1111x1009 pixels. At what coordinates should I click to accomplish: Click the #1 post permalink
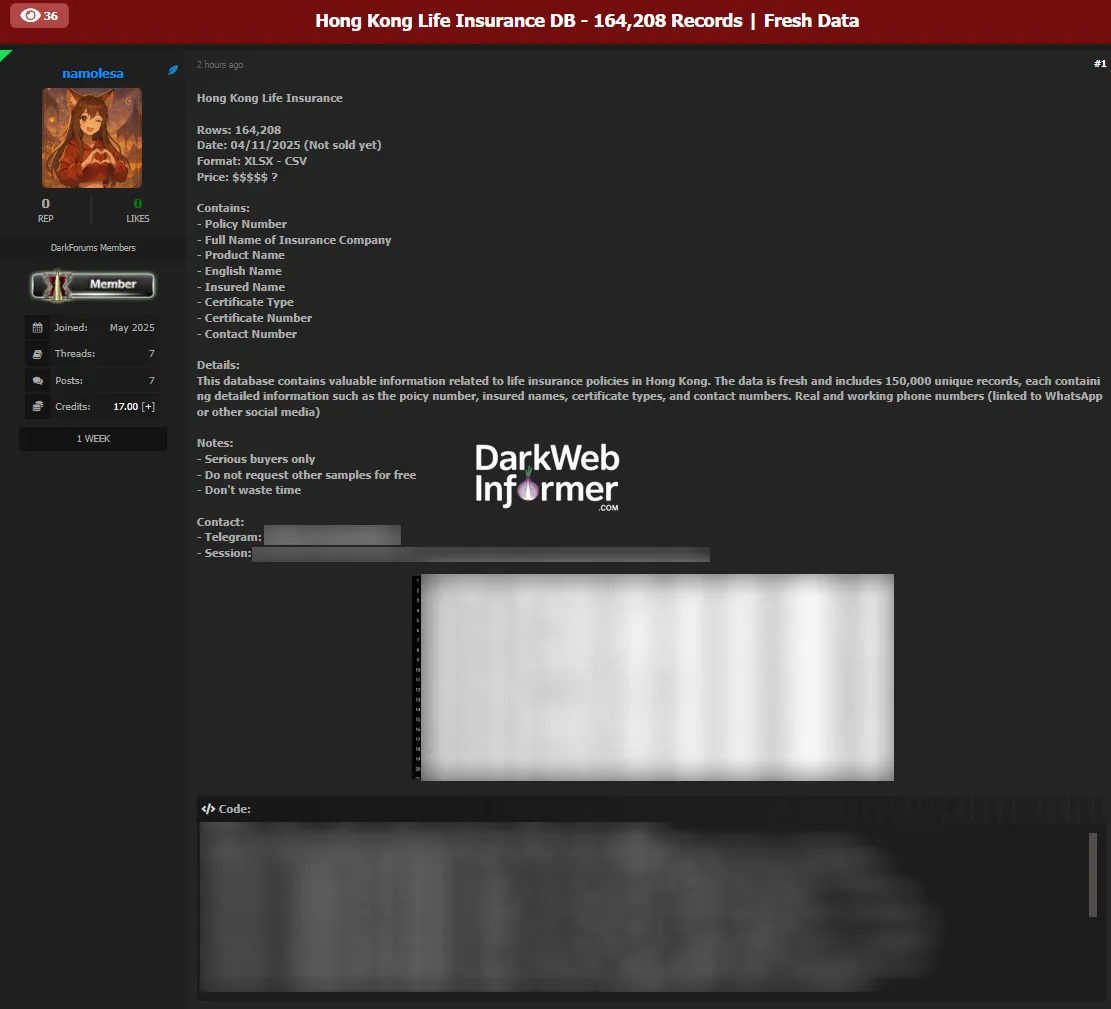(x=1098, y=62)
